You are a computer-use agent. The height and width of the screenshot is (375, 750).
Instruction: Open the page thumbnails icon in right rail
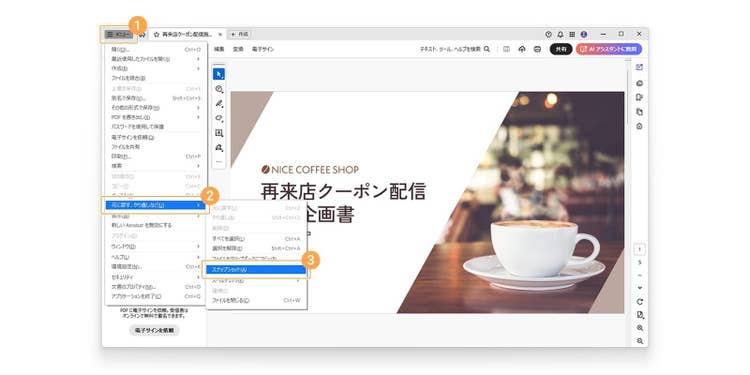pyautogui.click(x=640, y=112)
